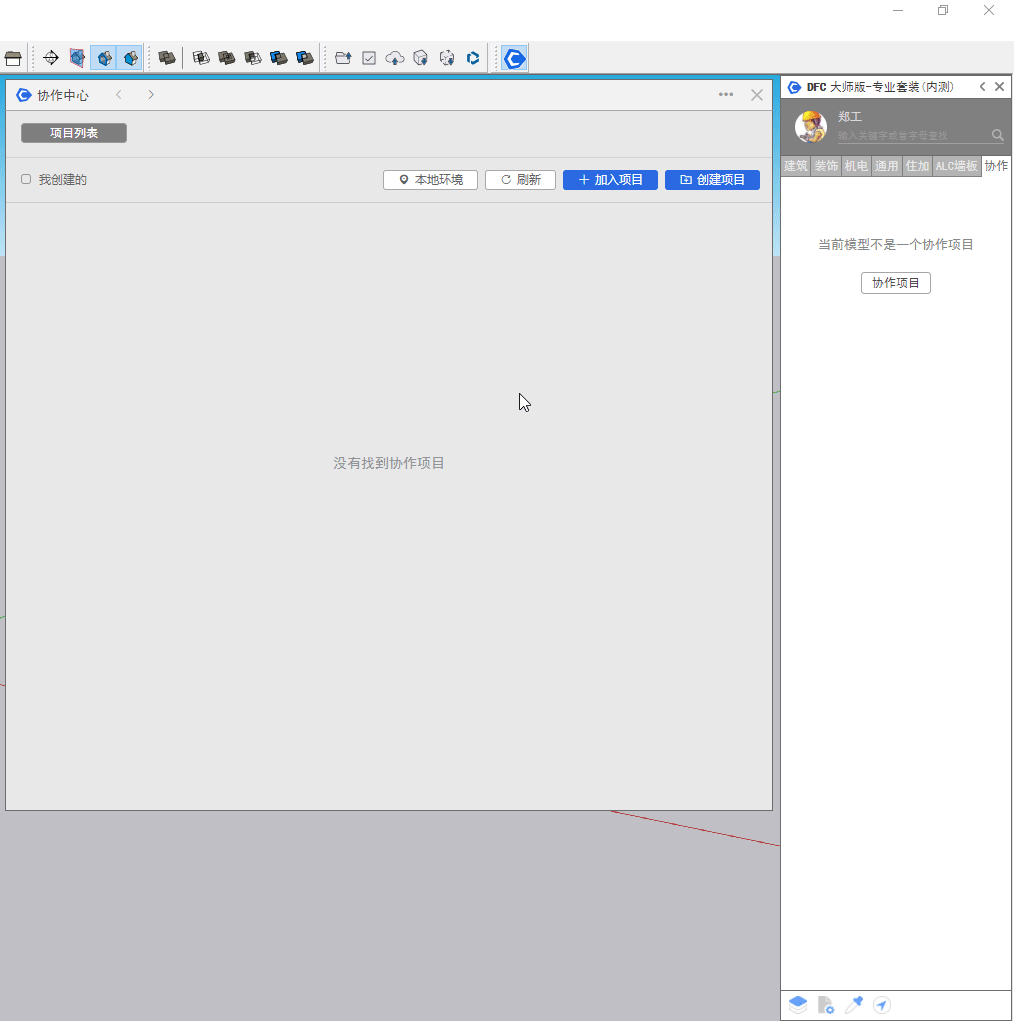Toggle the highlighted blue house view icon
Screen dimensions: 1014x1021
(x=104, y=58)
